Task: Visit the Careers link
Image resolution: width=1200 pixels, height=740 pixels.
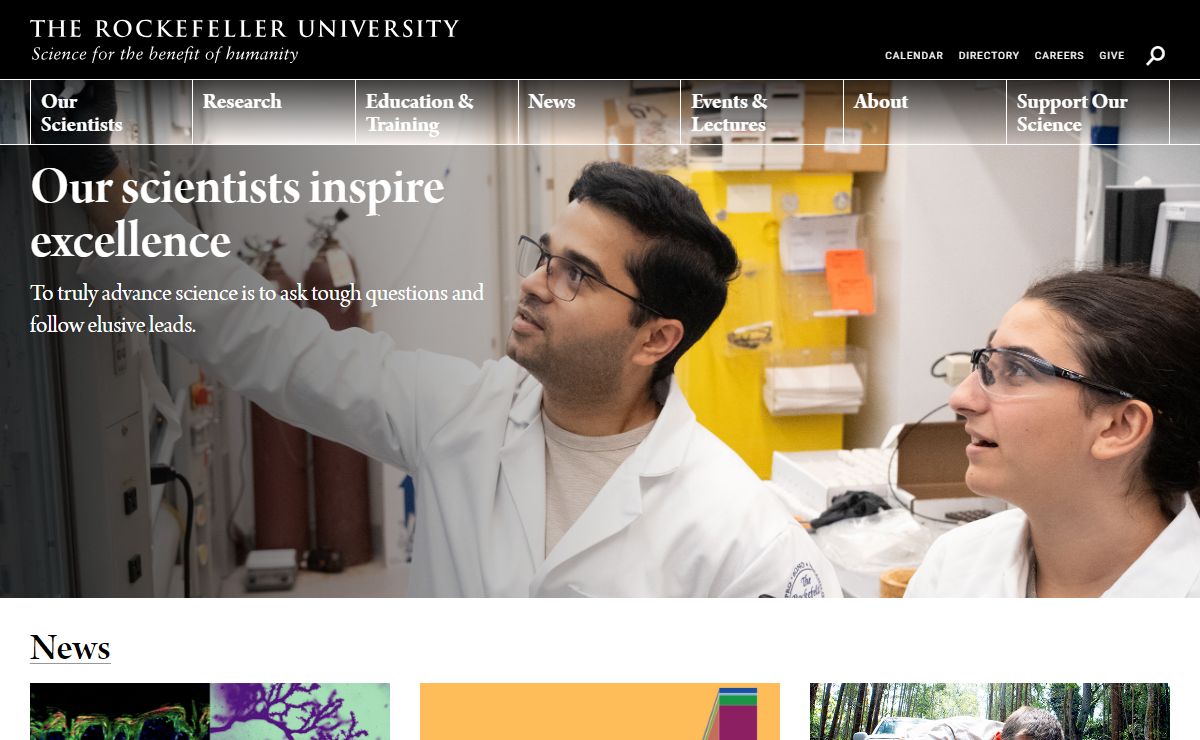Action: click(x=1059, y=56)
